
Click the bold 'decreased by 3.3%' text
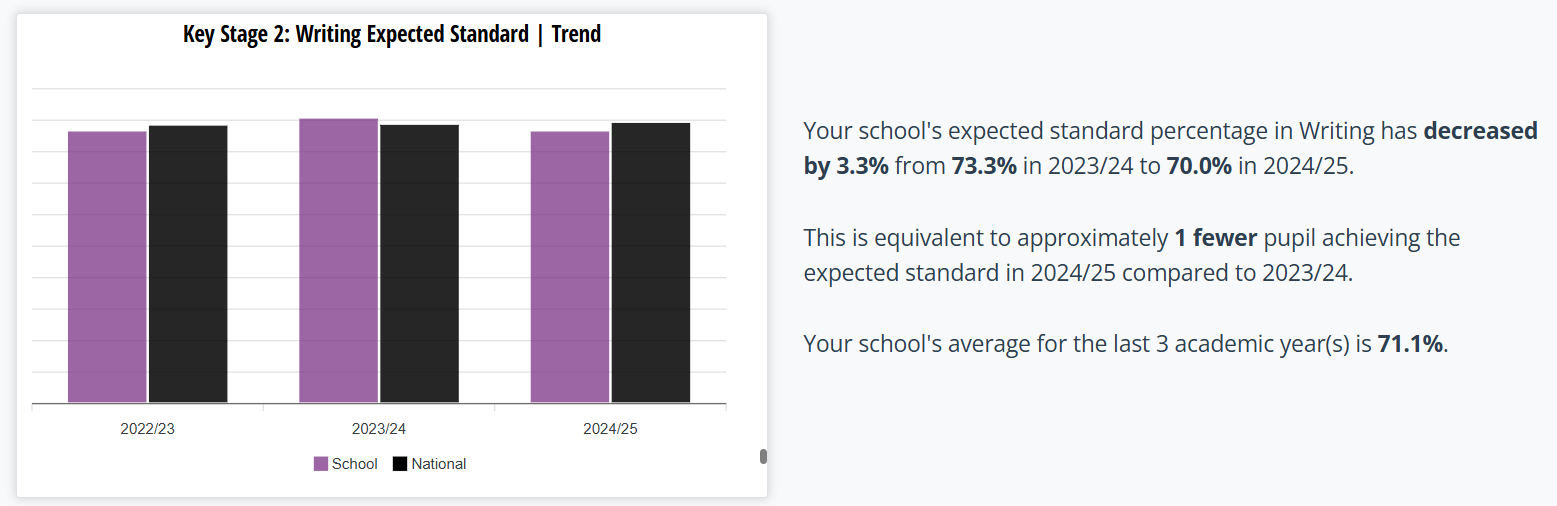click(1480, 131)
